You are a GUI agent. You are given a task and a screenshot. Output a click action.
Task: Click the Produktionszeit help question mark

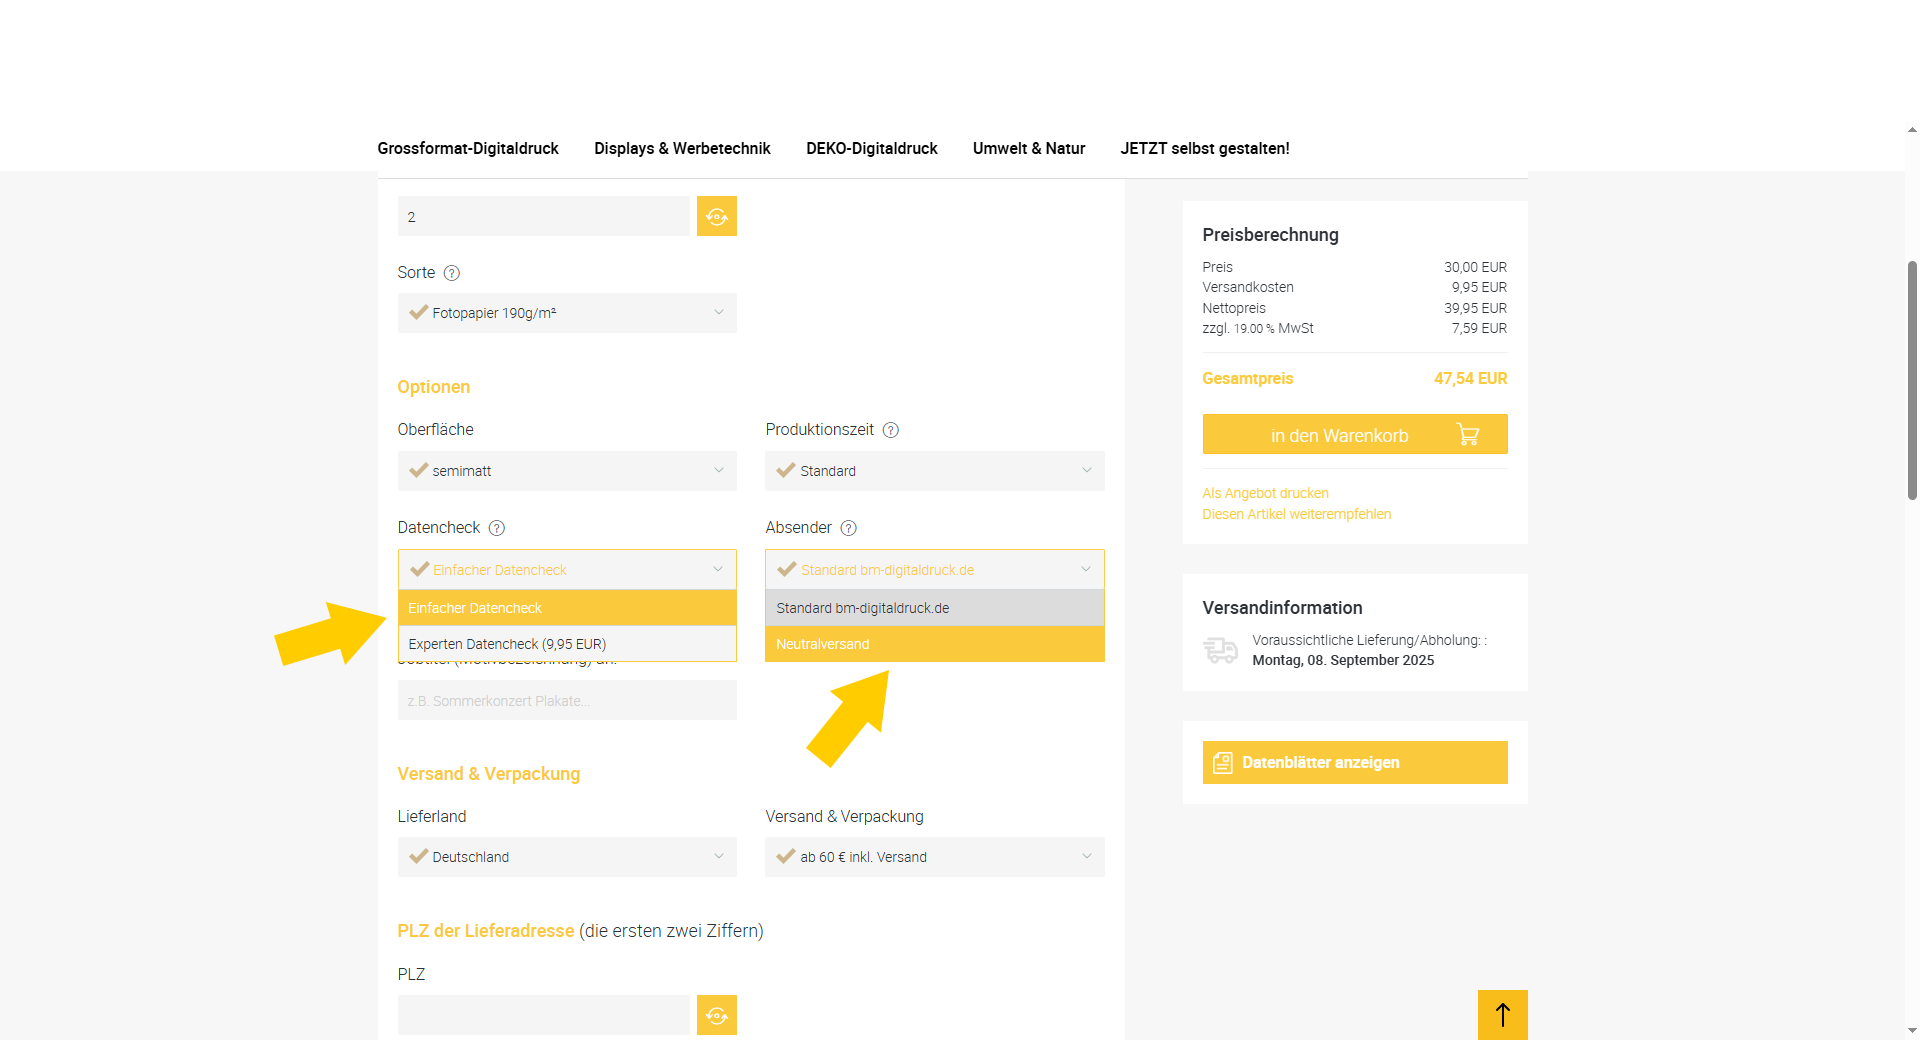point(890,430)
